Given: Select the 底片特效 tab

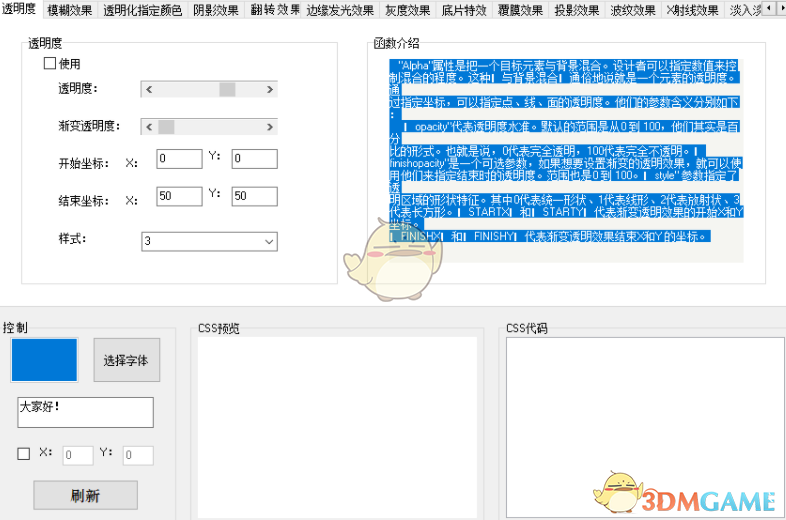Looking at the screenshot, I should tap(464, 10).
